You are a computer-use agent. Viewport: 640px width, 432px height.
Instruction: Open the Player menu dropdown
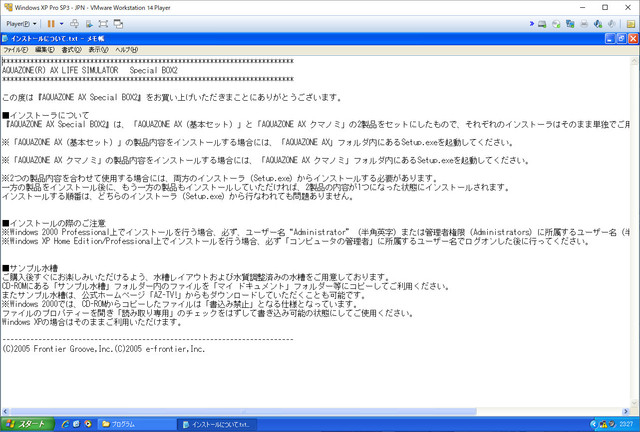pyautogui.click(x=21, y=24)
